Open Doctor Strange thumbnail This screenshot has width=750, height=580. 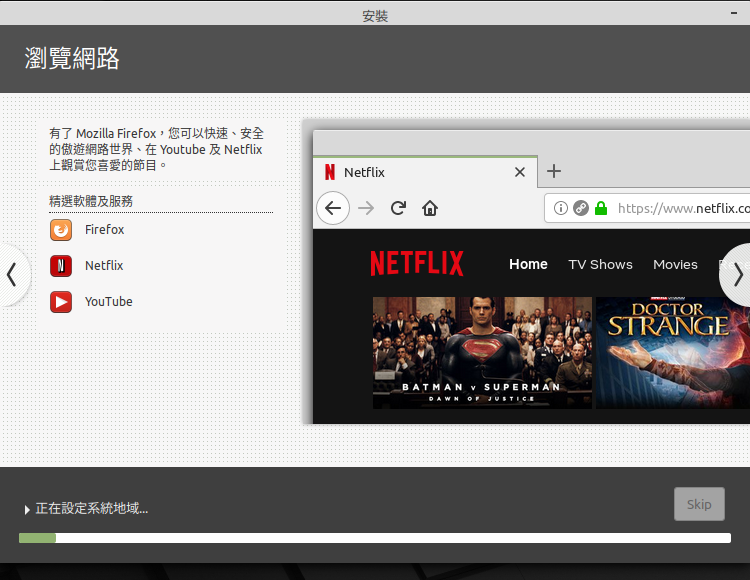[x=673, y=353]
